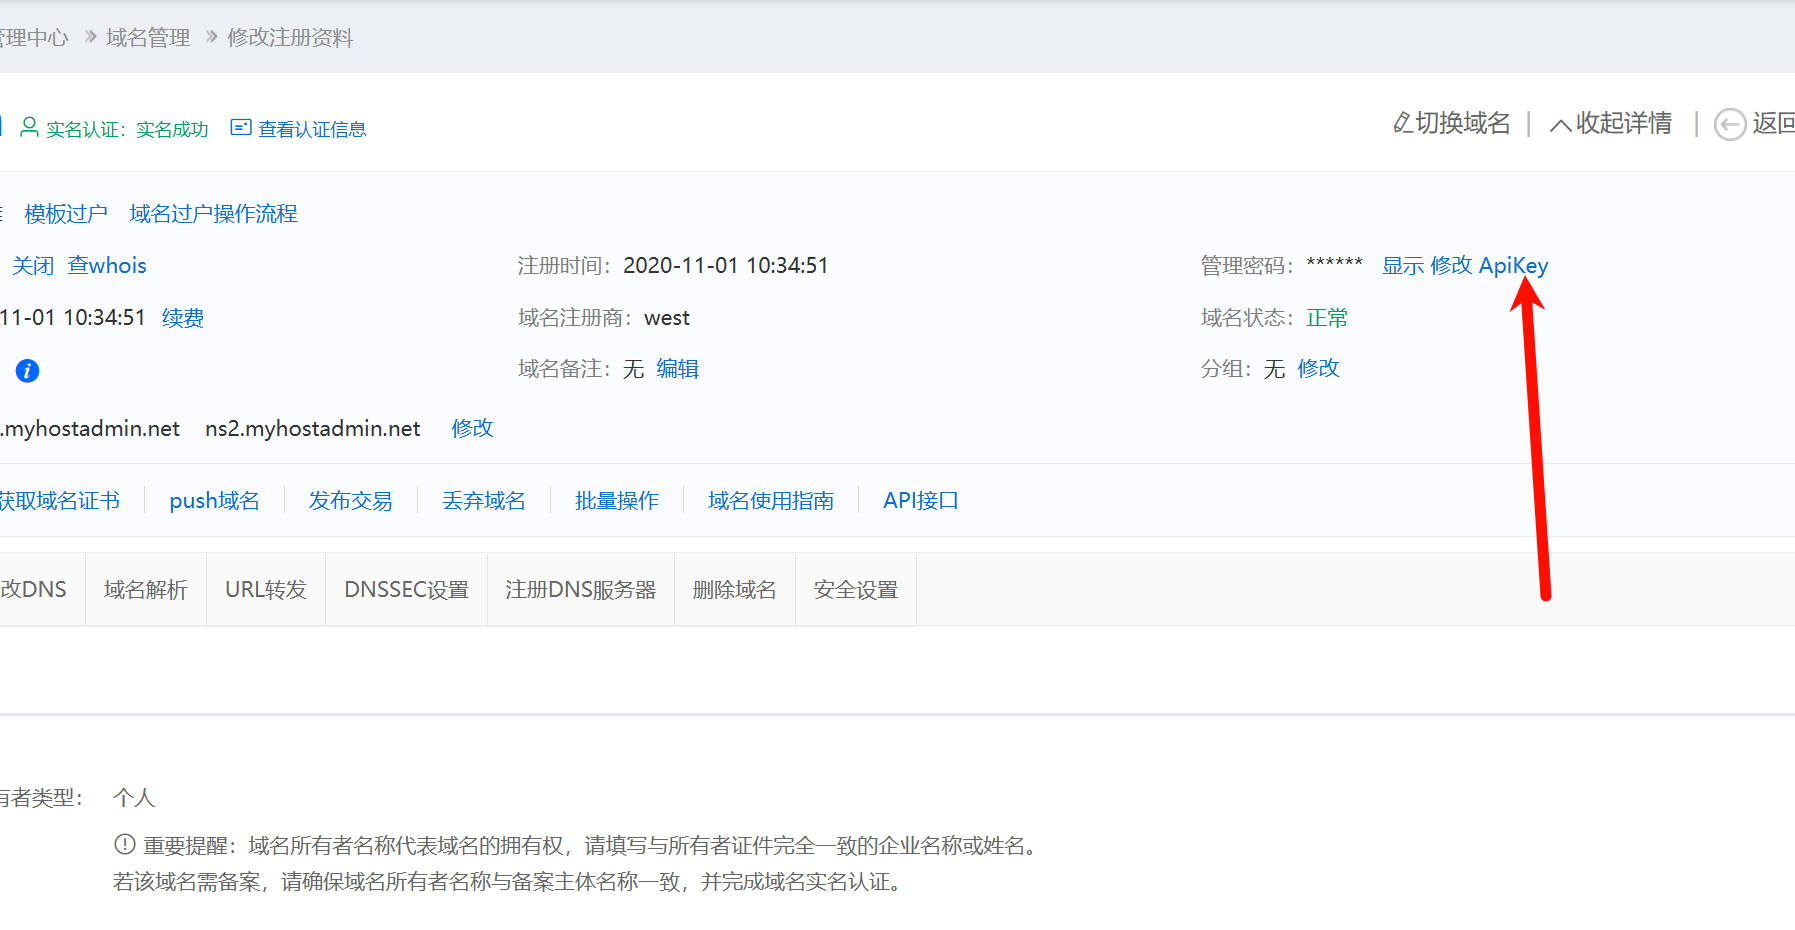Switch to the 改DNS tab
This screenshot has height=930, width=1795.
click(x=42, y=589)
